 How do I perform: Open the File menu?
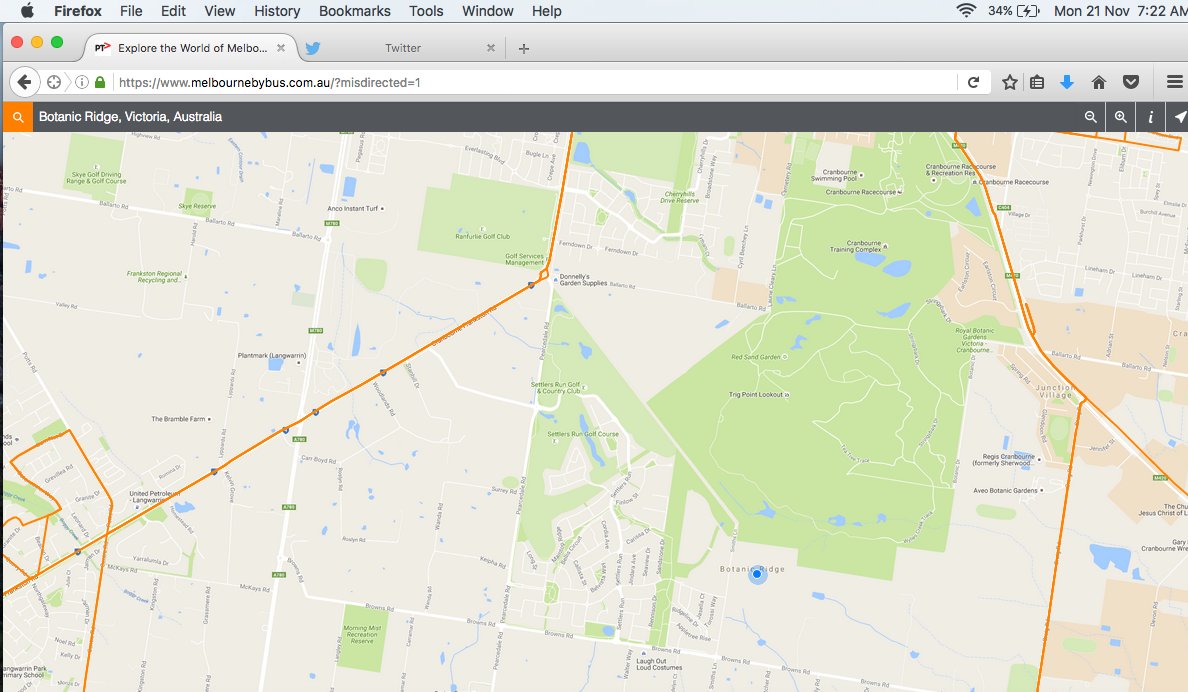click(131, 11)
